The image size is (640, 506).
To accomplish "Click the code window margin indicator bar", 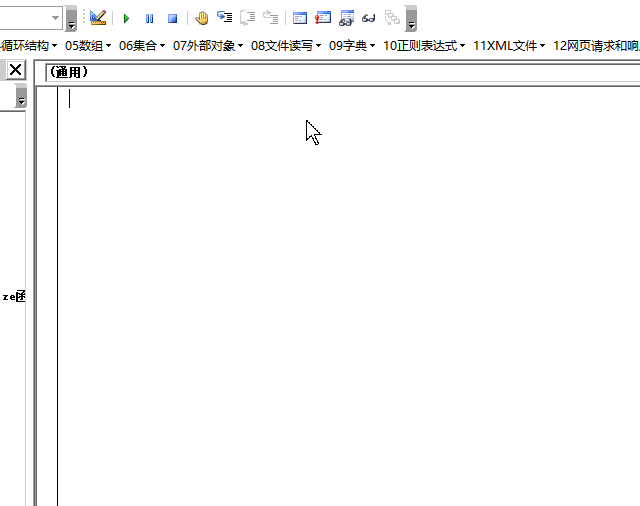I will [47, 296].
